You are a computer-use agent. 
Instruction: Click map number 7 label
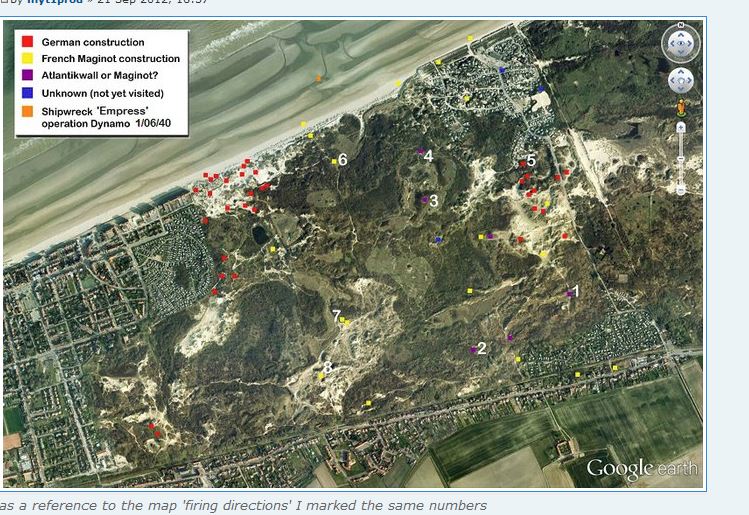coord(337,316)
